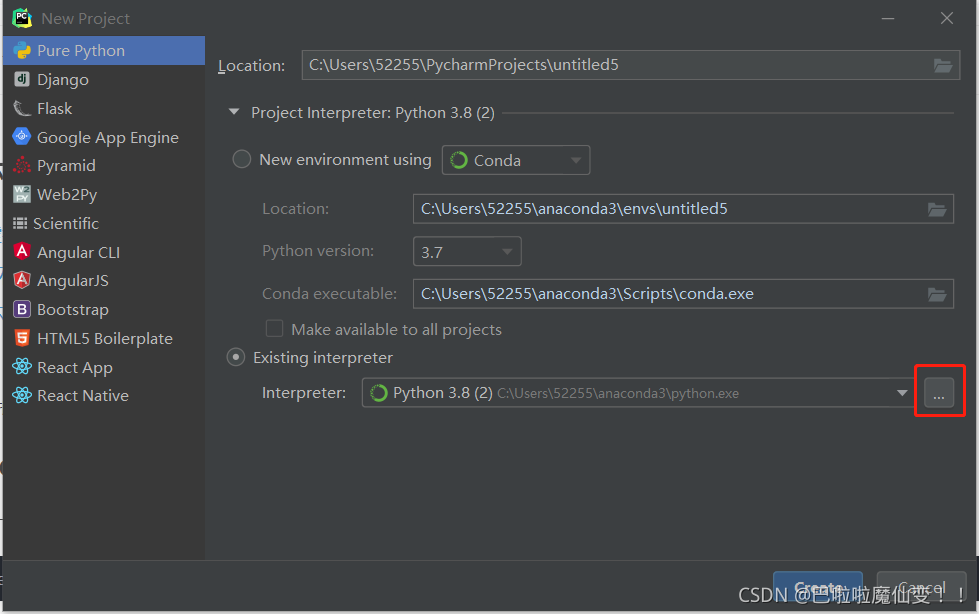979x614 pixels.
Task: Select the Scientific project icon
Action: [20, 223]
